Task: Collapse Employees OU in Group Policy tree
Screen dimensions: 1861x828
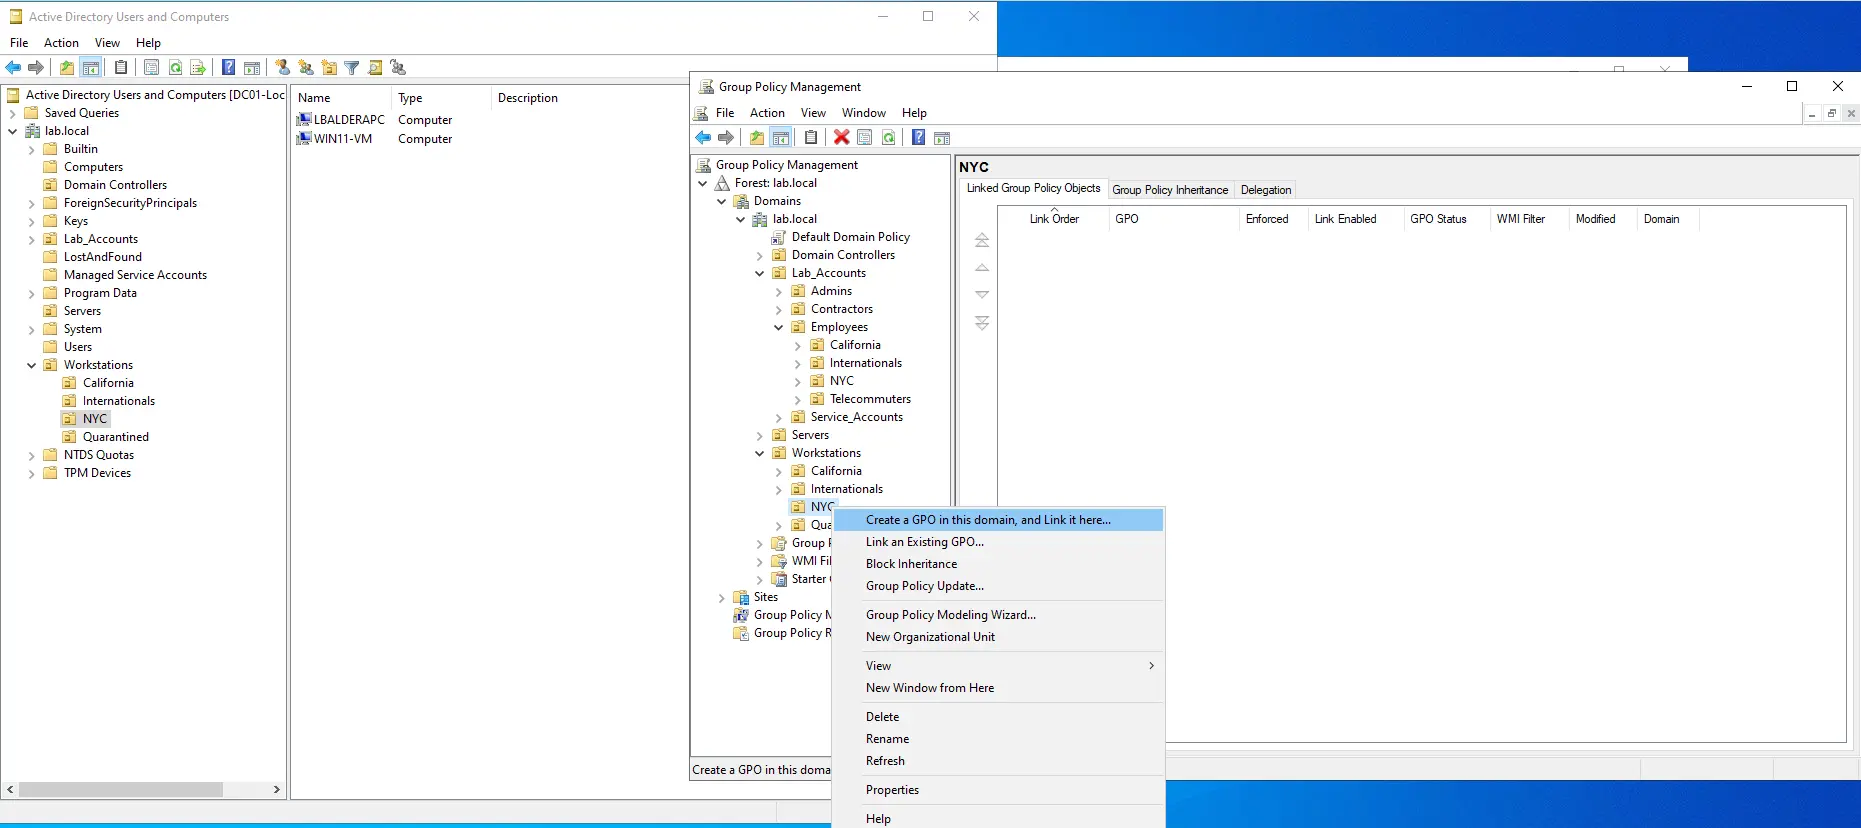Action: [779, 327]
